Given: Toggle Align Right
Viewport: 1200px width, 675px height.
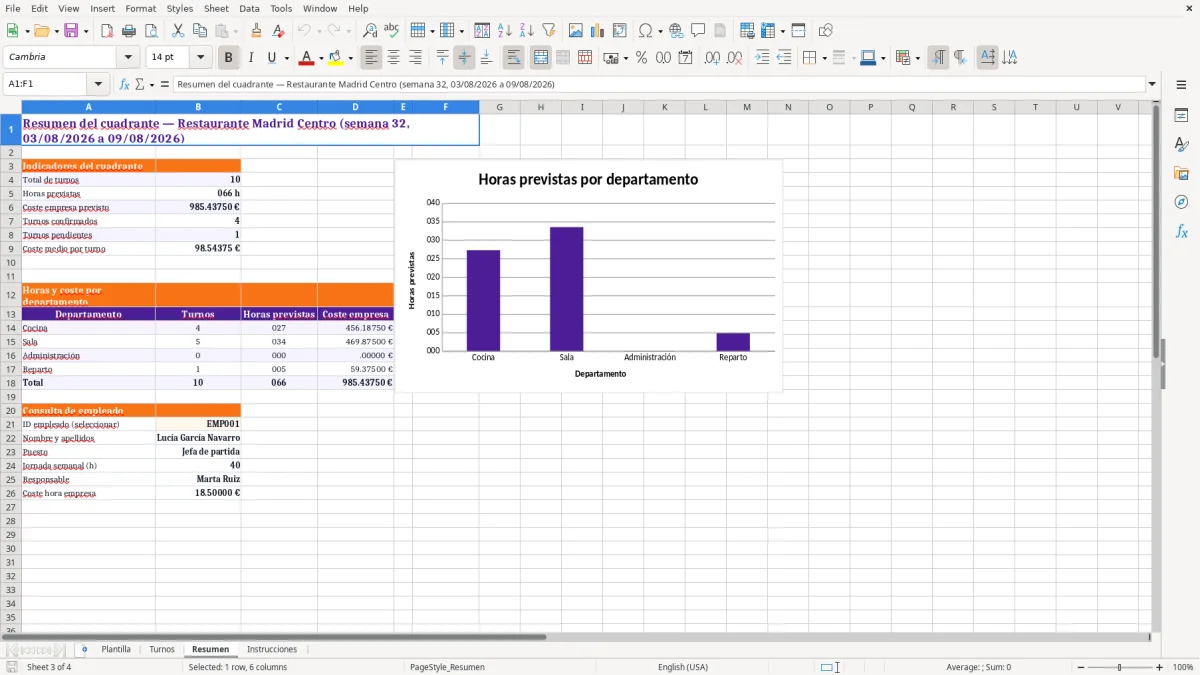Looking at the screenshot, I should click(x=415, y=58).
